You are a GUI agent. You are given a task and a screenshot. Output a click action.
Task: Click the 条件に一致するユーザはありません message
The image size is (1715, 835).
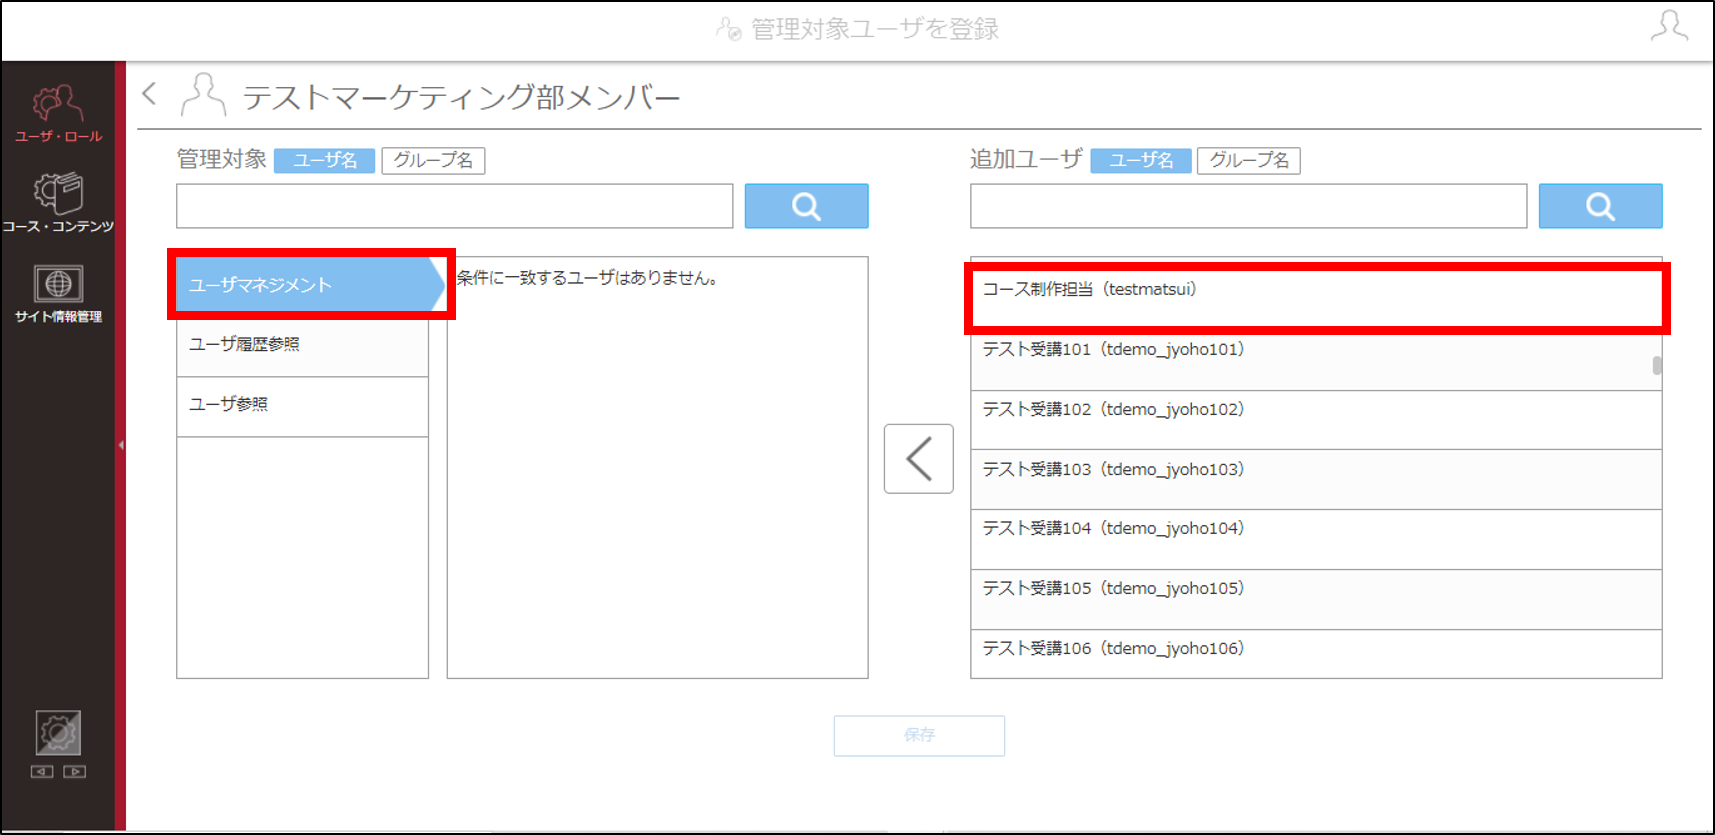coord(587,278)
